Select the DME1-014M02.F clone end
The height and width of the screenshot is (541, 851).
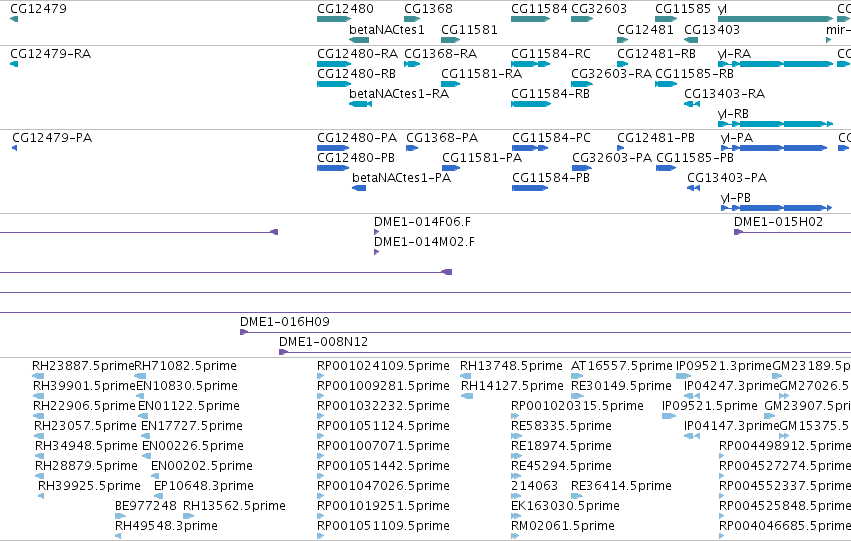pos(377,252)
